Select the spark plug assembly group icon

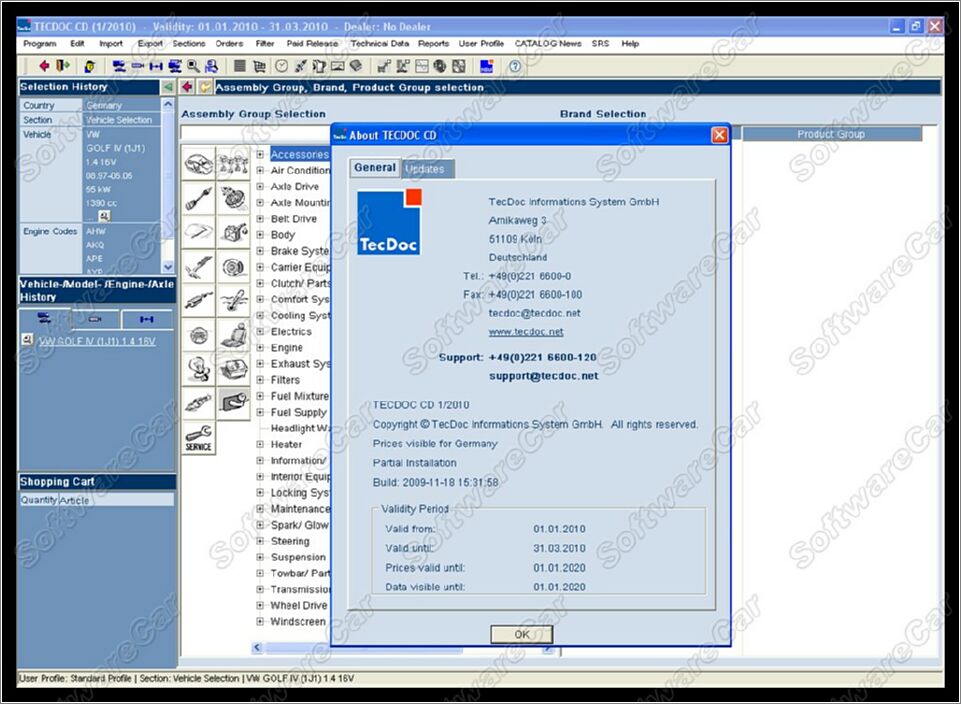coord(199,404)
